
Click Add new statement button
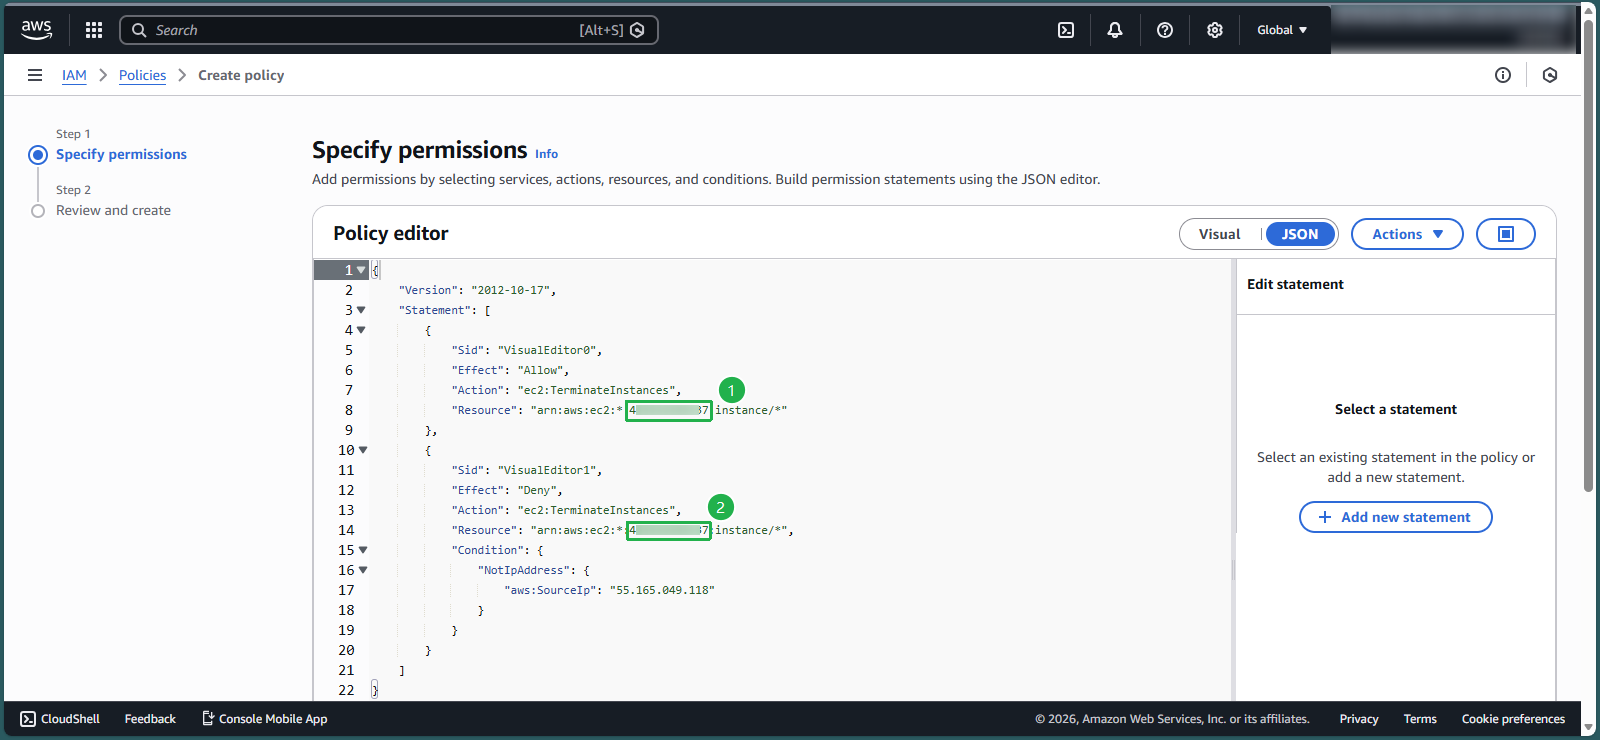[x=1395, y=517]
